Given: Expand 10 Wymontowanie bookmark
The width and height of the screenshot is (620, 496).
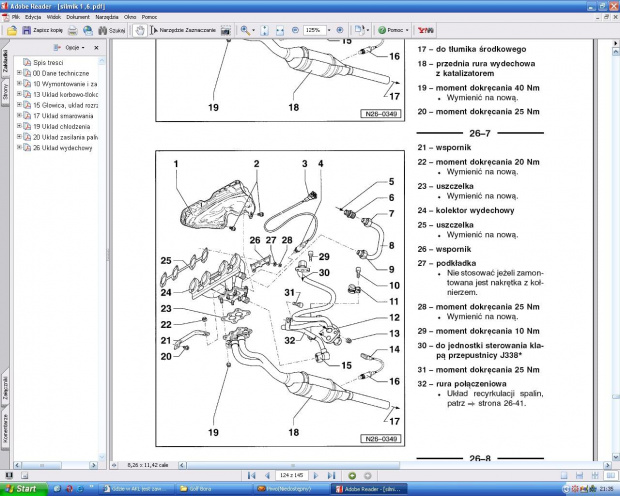Looking at the screenshot, I should click(x=19, y=83).
